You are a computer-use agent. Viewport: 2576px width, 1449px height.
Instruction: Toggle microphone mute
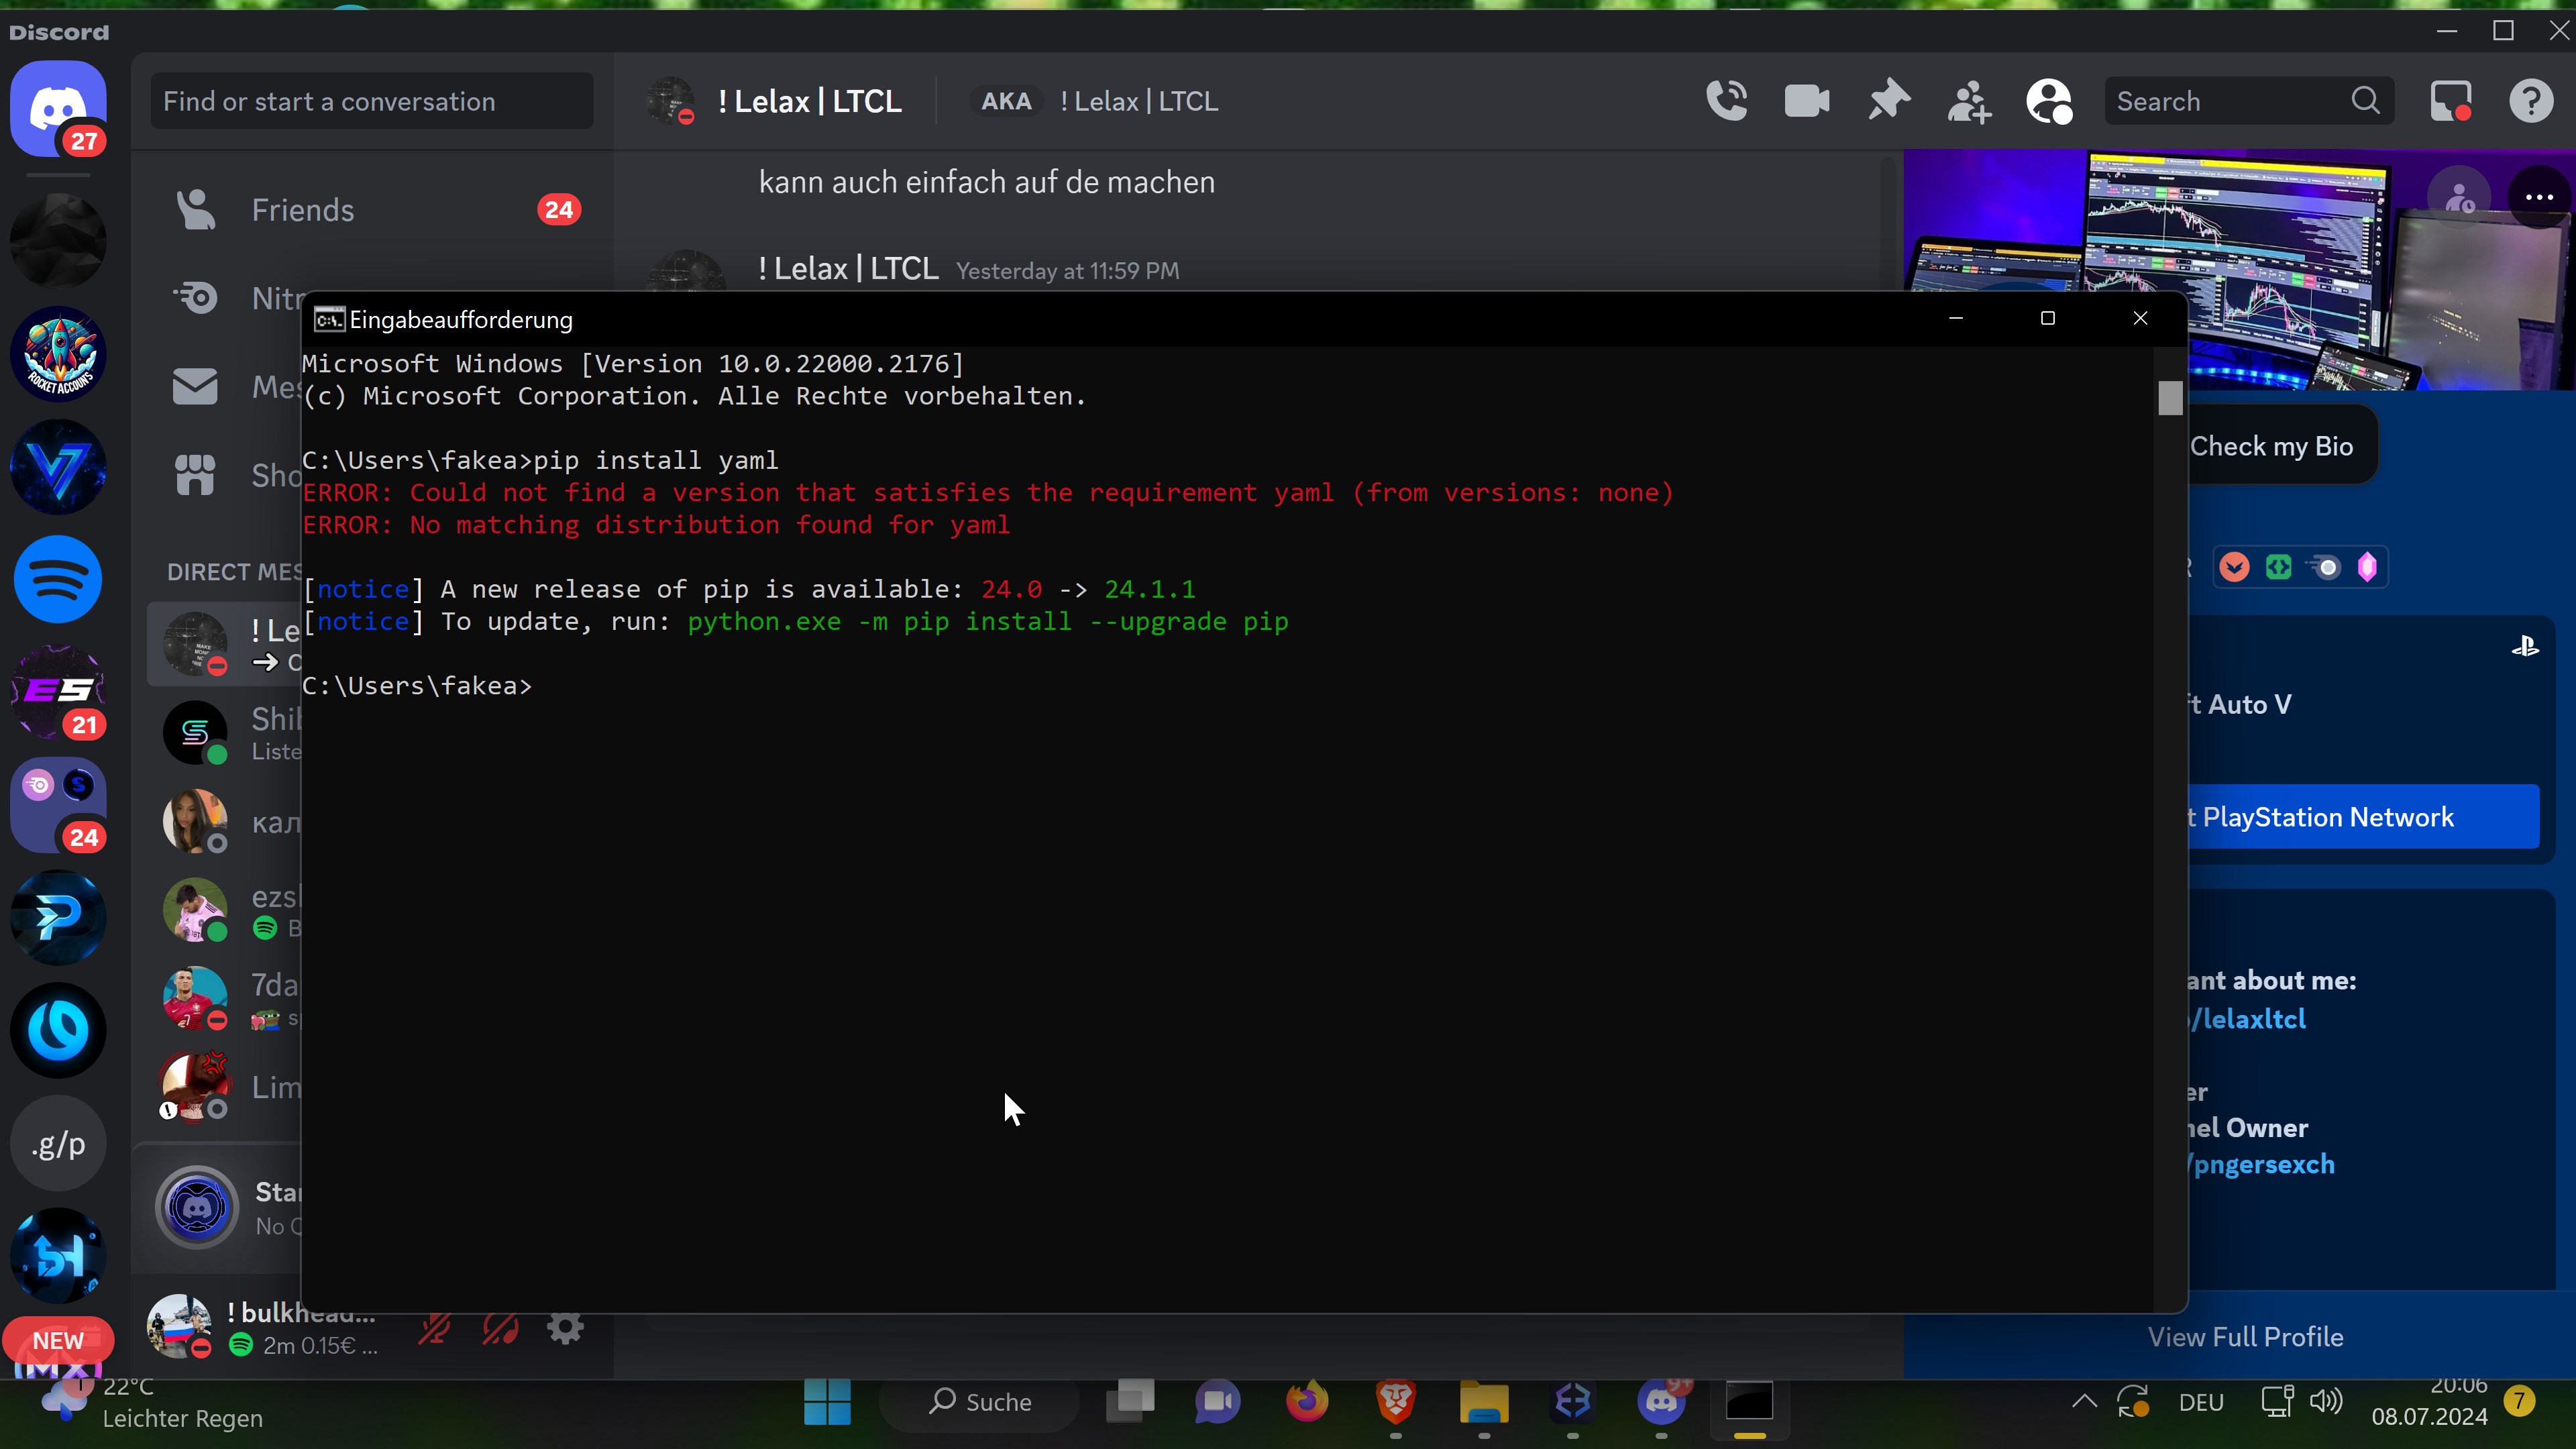434,1329
